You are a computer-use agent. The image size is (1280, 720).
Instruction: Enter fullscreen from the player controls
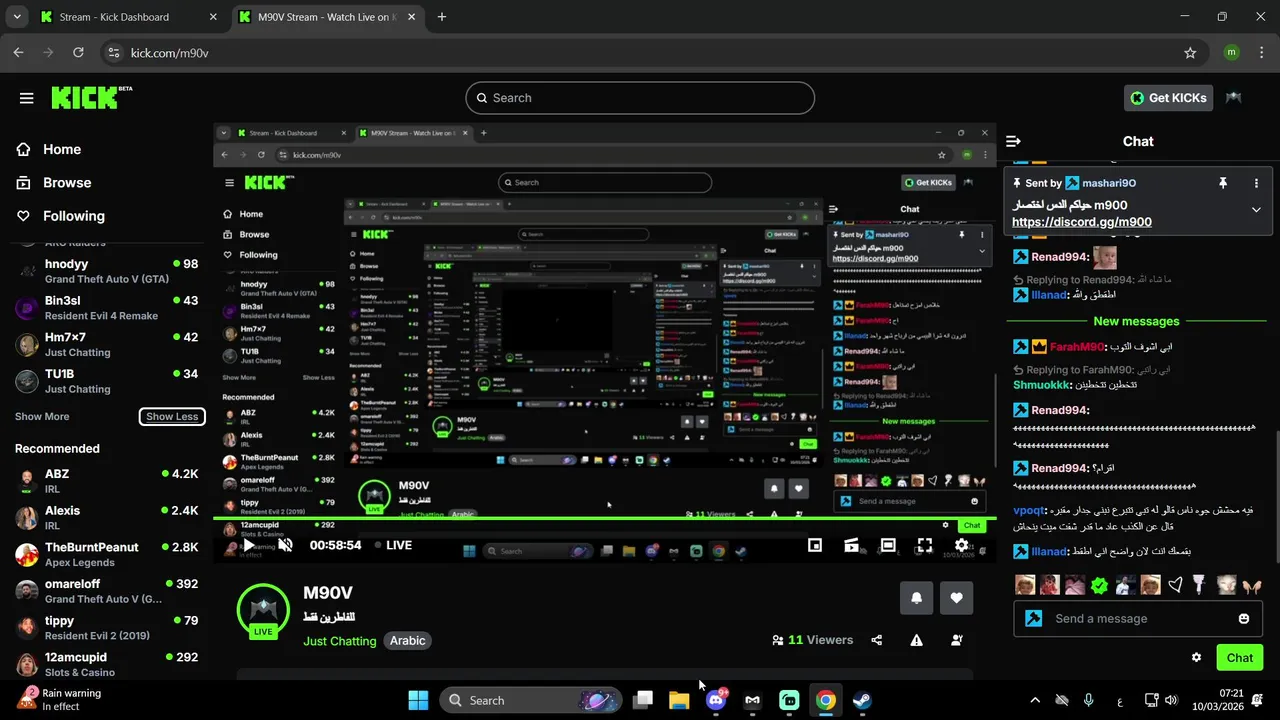pyautogui.click(x=925, y=545)
